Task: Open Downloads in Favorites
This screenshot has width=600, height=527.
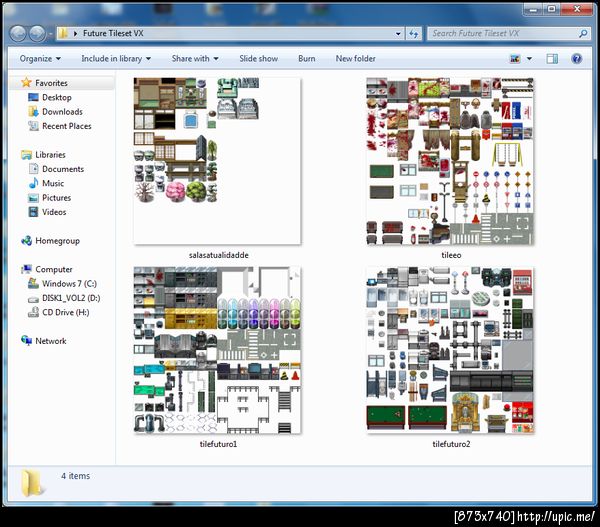Action: pyautogui.click(x=62, y=112)
